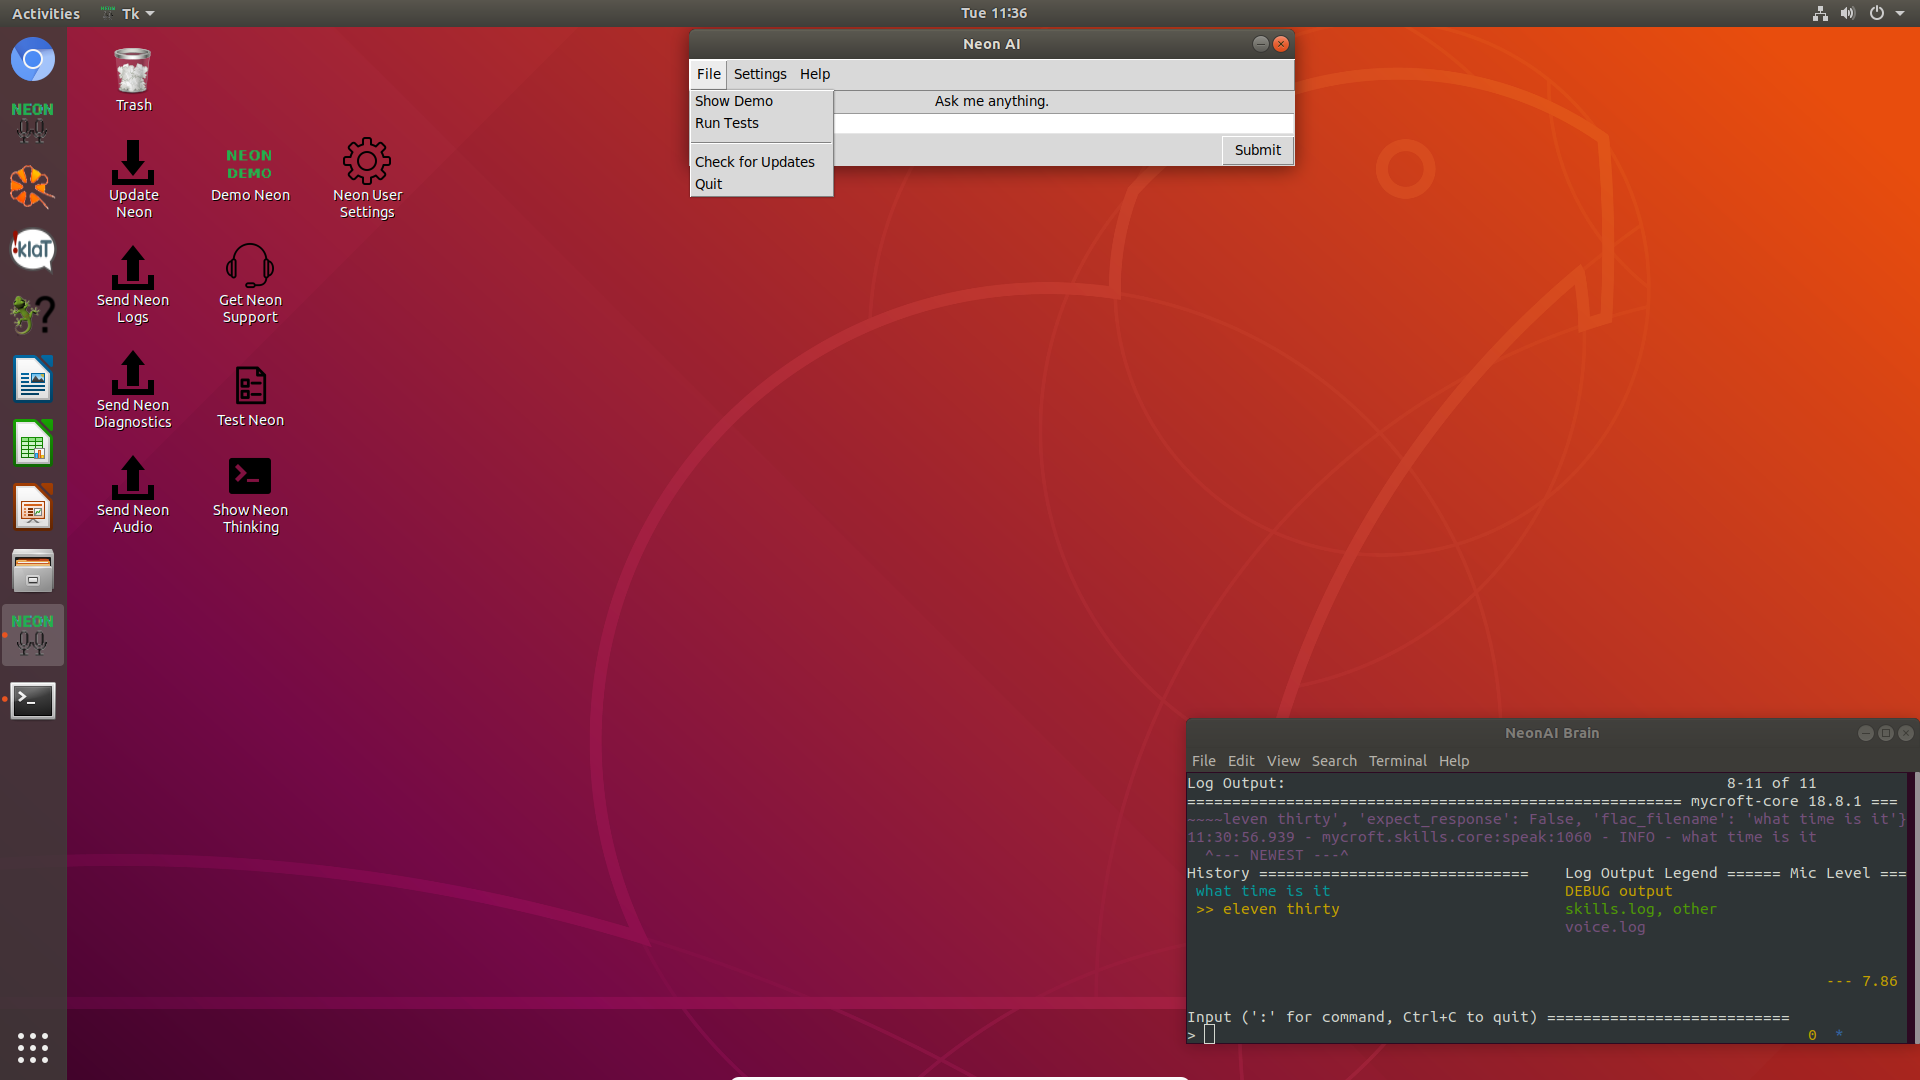1920x1080 pixels.
Task: Show applications grid in dock
Action: 33,1047
